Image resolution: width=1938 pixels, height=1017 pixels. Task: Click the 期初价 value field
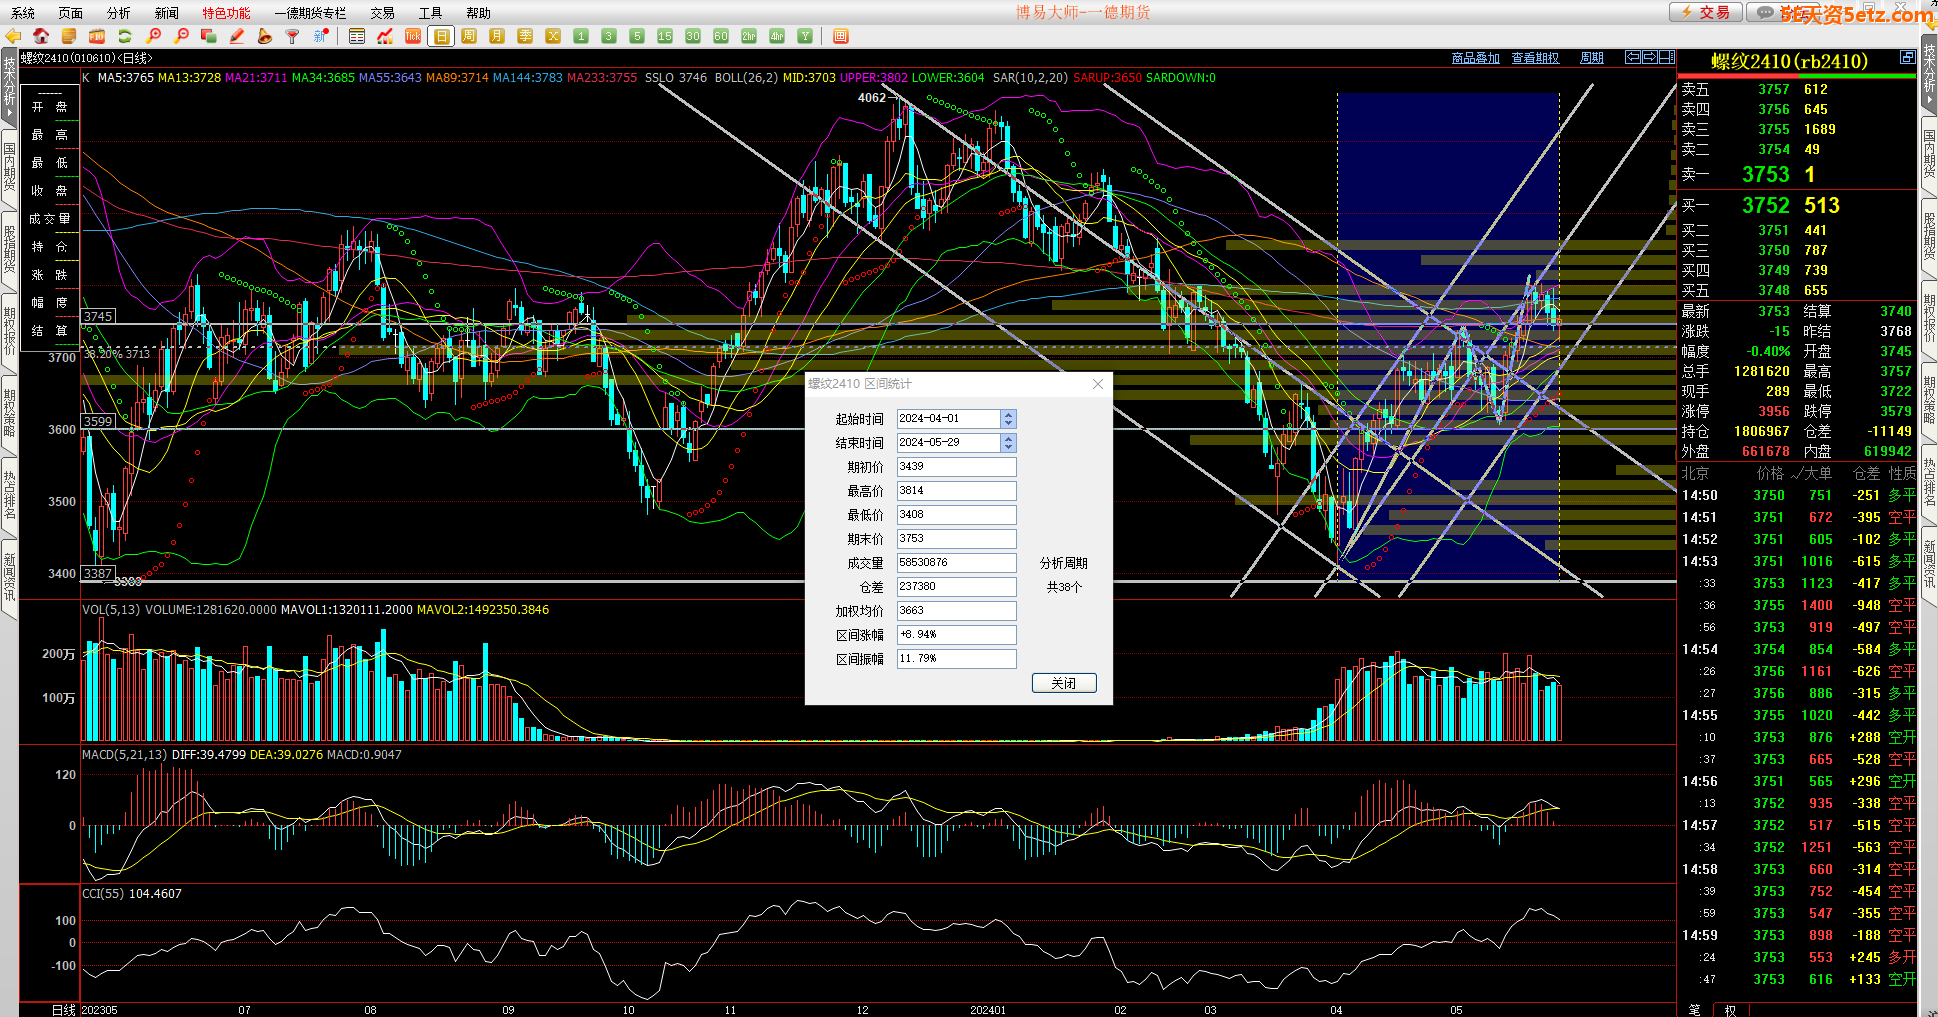pos(956,467)
